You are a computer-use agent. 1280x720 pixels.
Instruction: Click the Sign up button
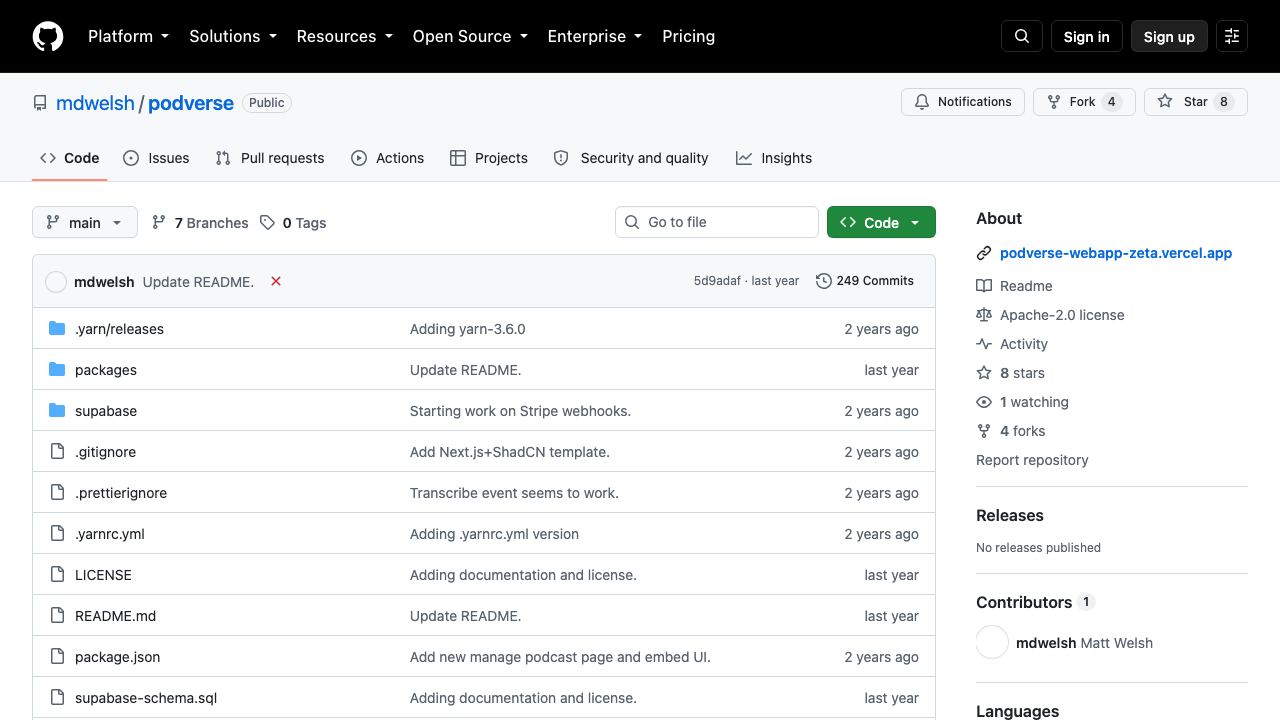point(1169,36)
